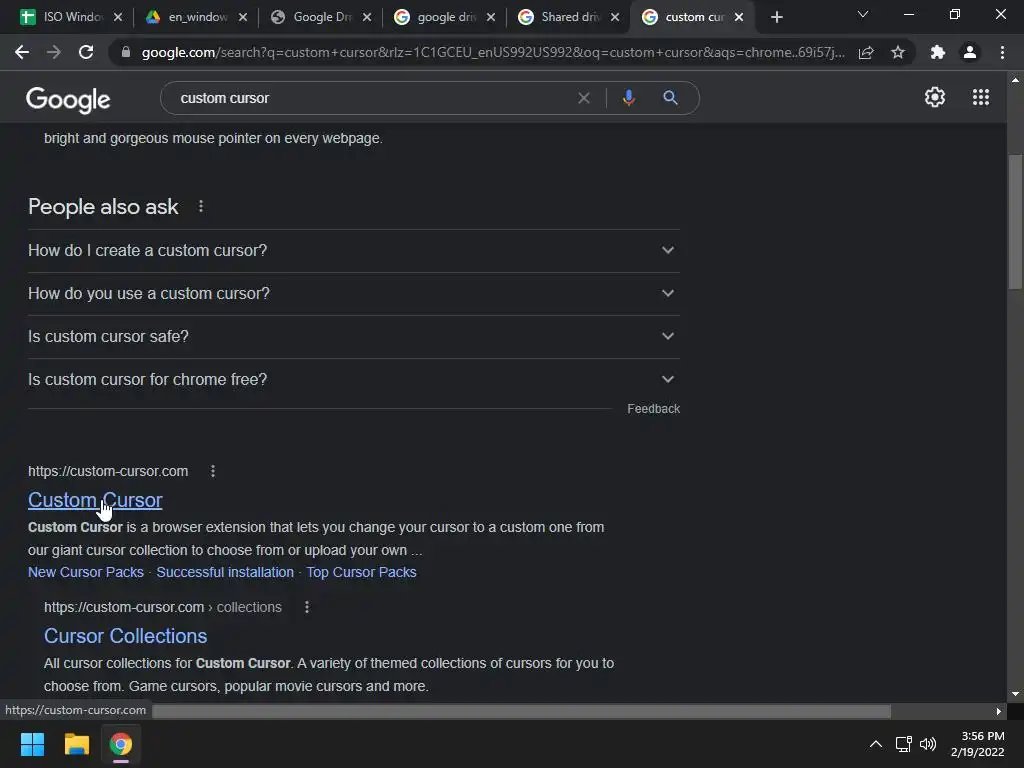
Task: Open the Cursor Collections result
Action: click(125, 636)
